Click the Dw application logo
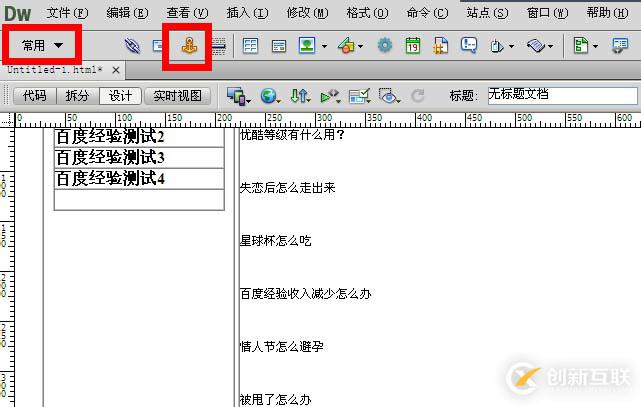This screenshot has width=641, height=407. [18, 13]
